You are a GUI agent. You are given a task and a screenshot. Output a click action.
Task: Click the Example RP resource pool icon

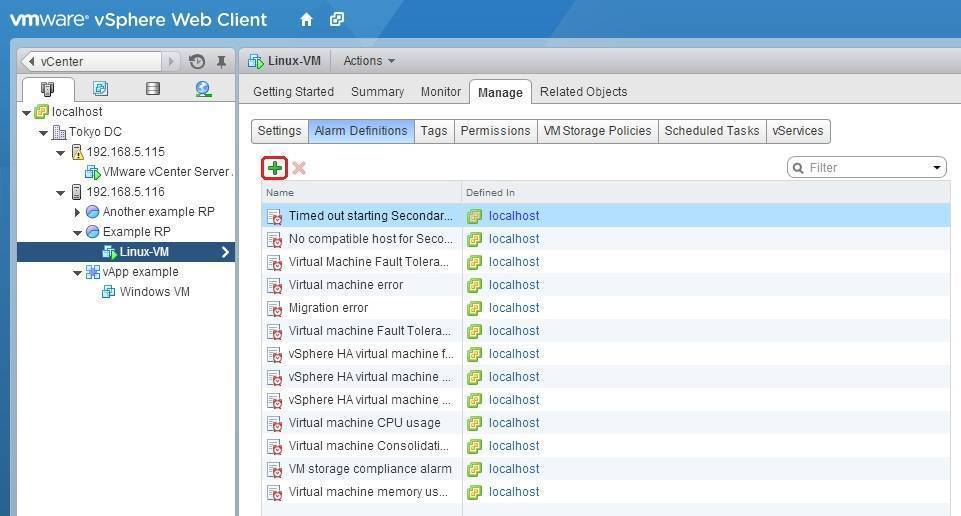pos(93,232)
